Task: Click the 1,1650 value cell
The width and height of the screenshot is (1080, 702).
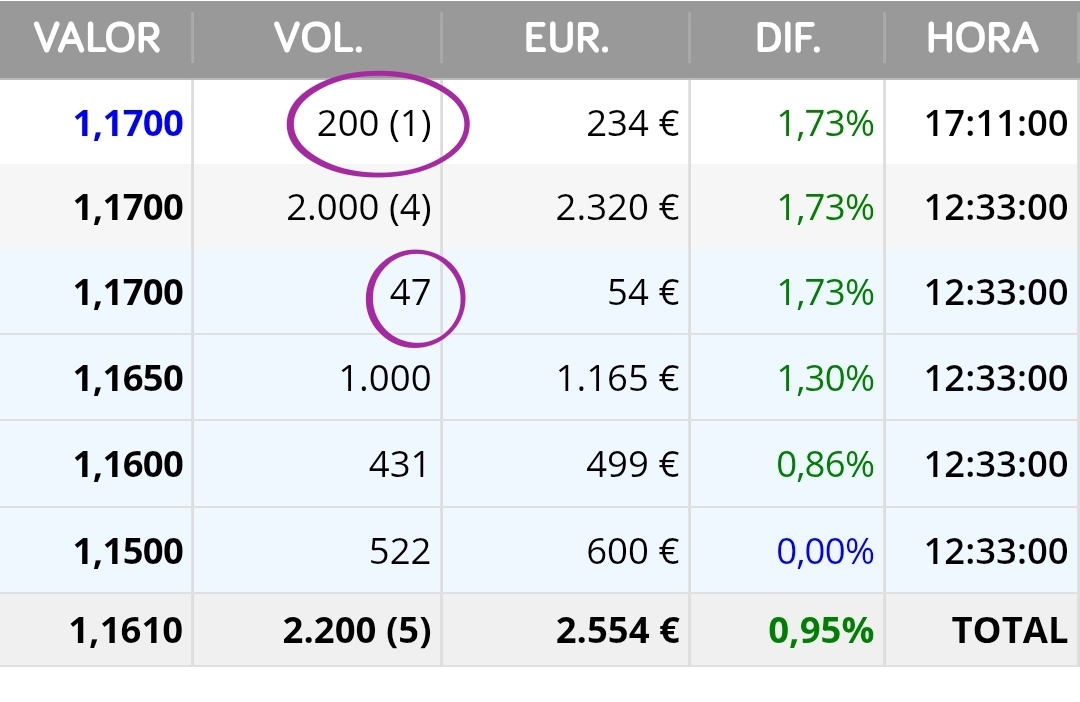Action: click(x=128, y=379)
